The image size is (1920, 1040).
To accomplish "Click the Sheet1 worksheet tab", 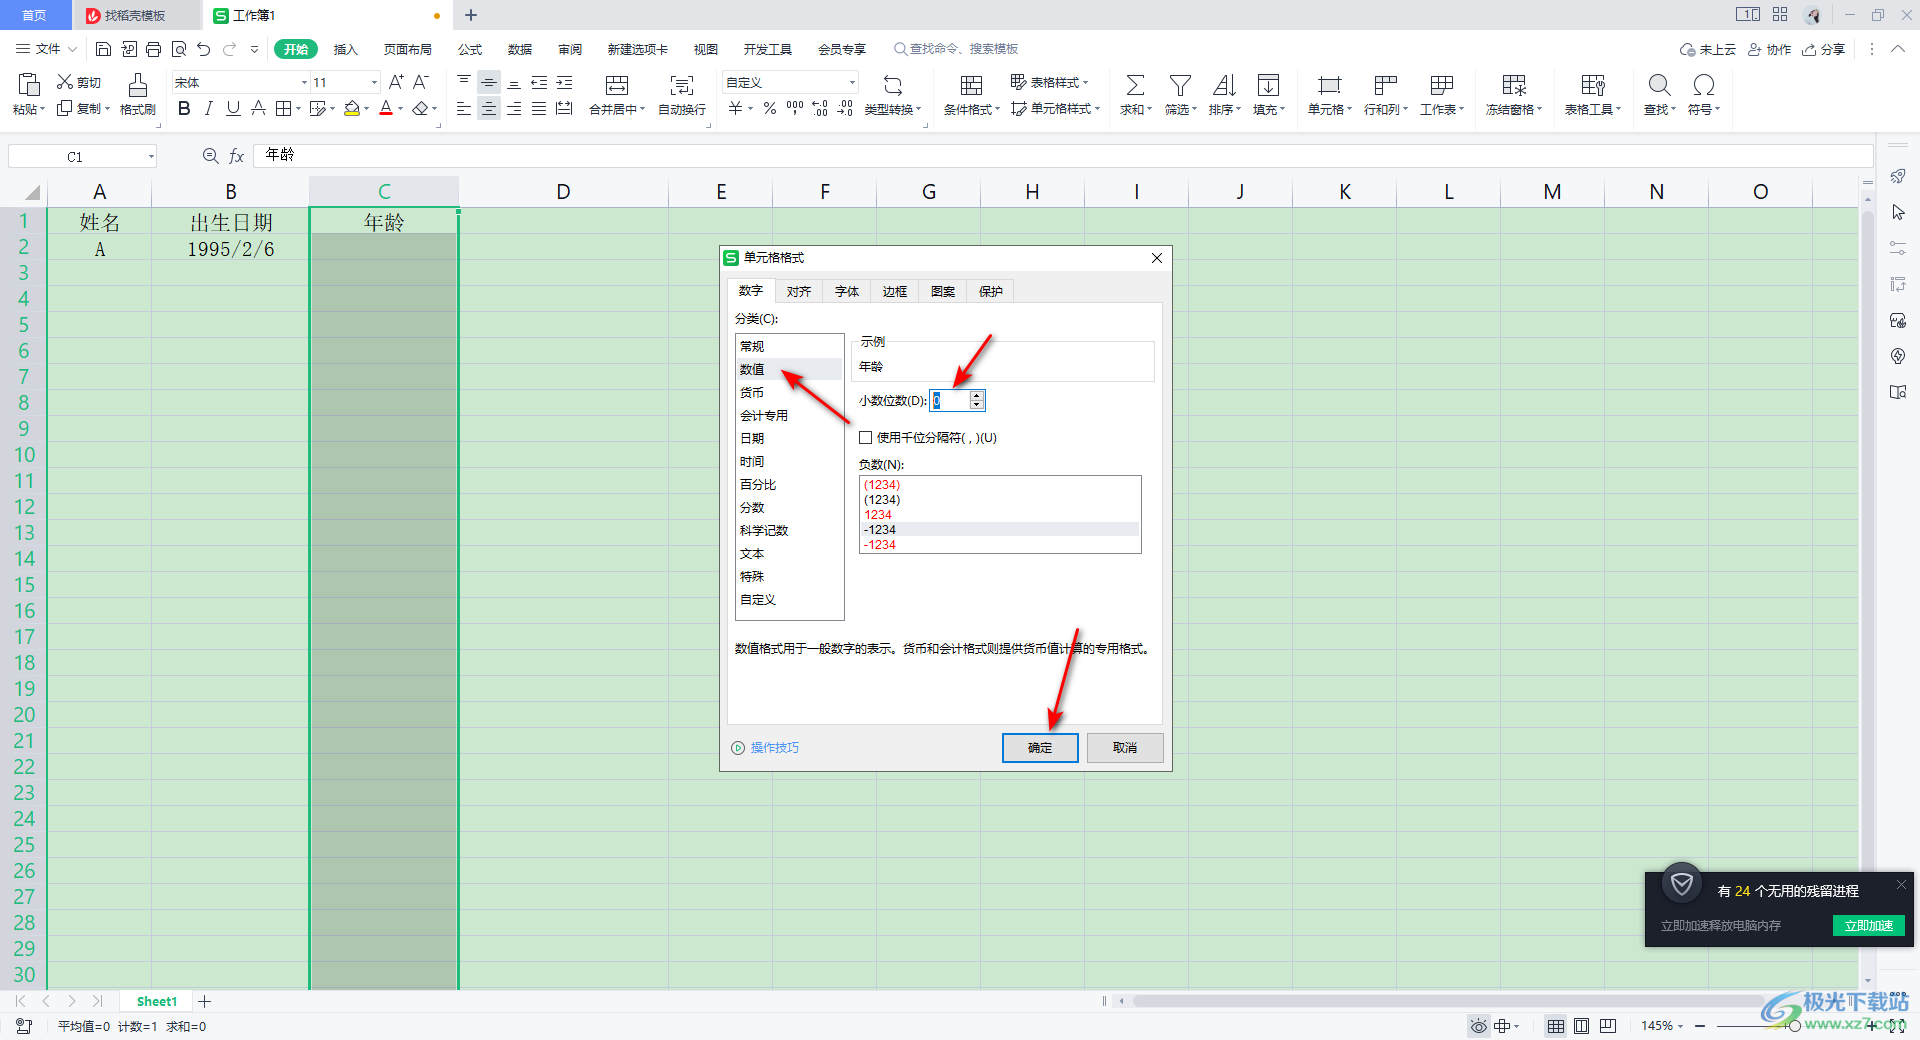I will point(157,1001).
